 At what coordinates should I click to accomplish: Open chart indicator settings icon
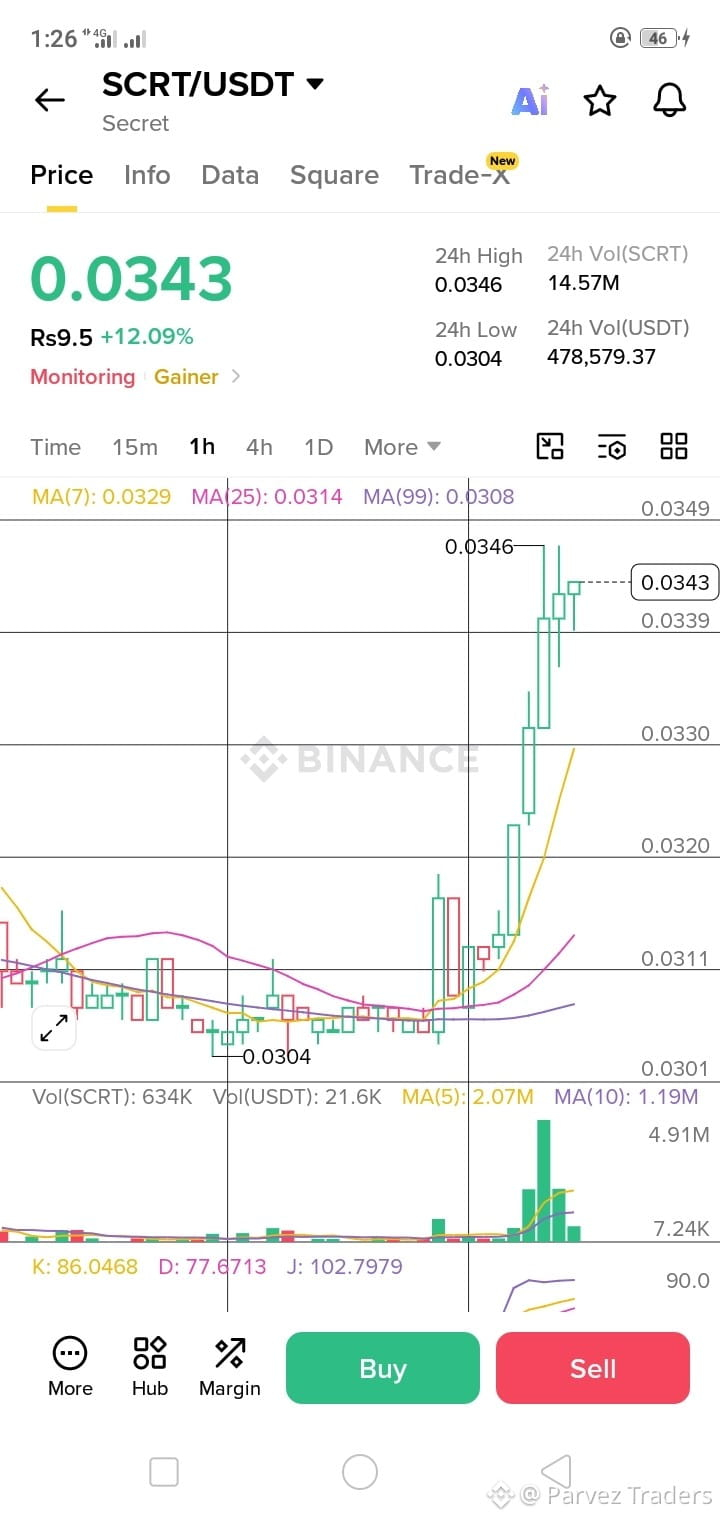612,447
